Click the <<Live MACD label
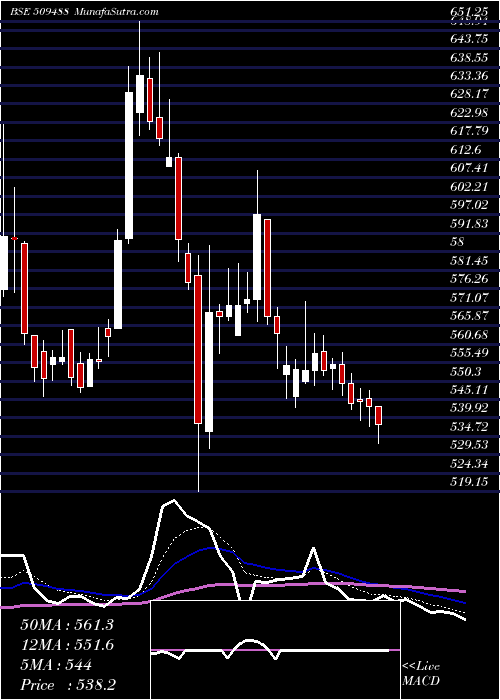 421,674
